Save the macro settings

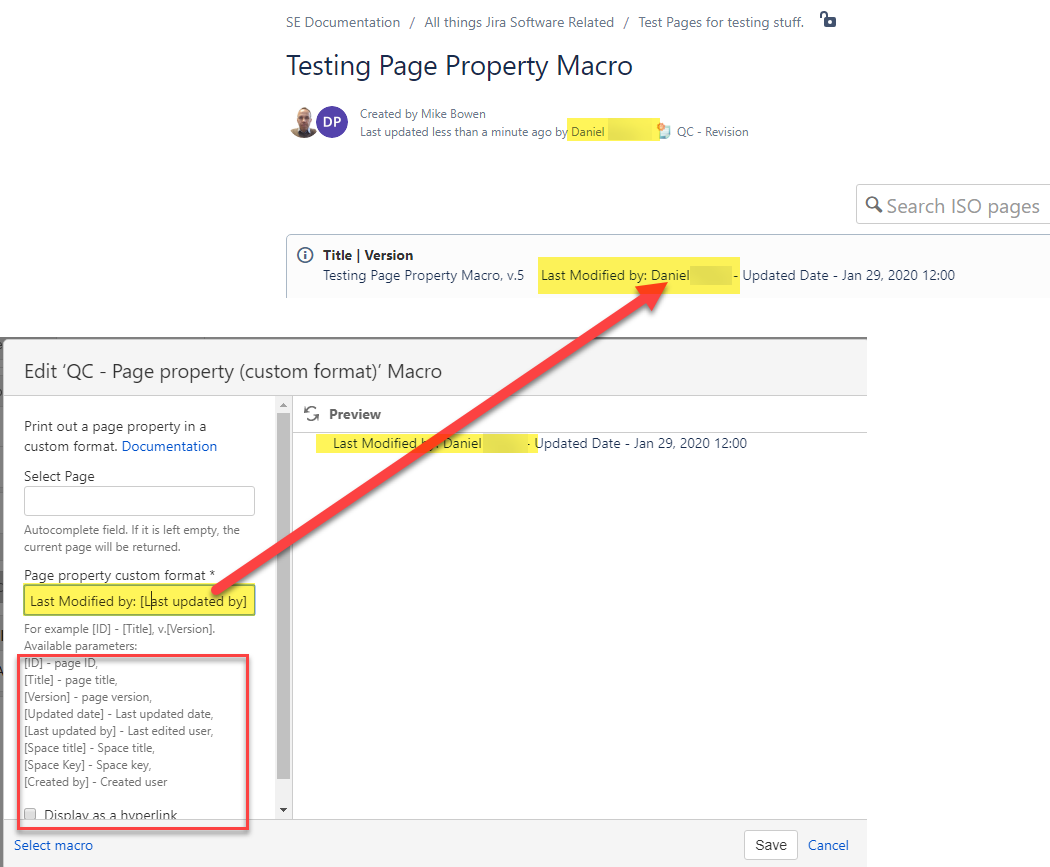771,845
